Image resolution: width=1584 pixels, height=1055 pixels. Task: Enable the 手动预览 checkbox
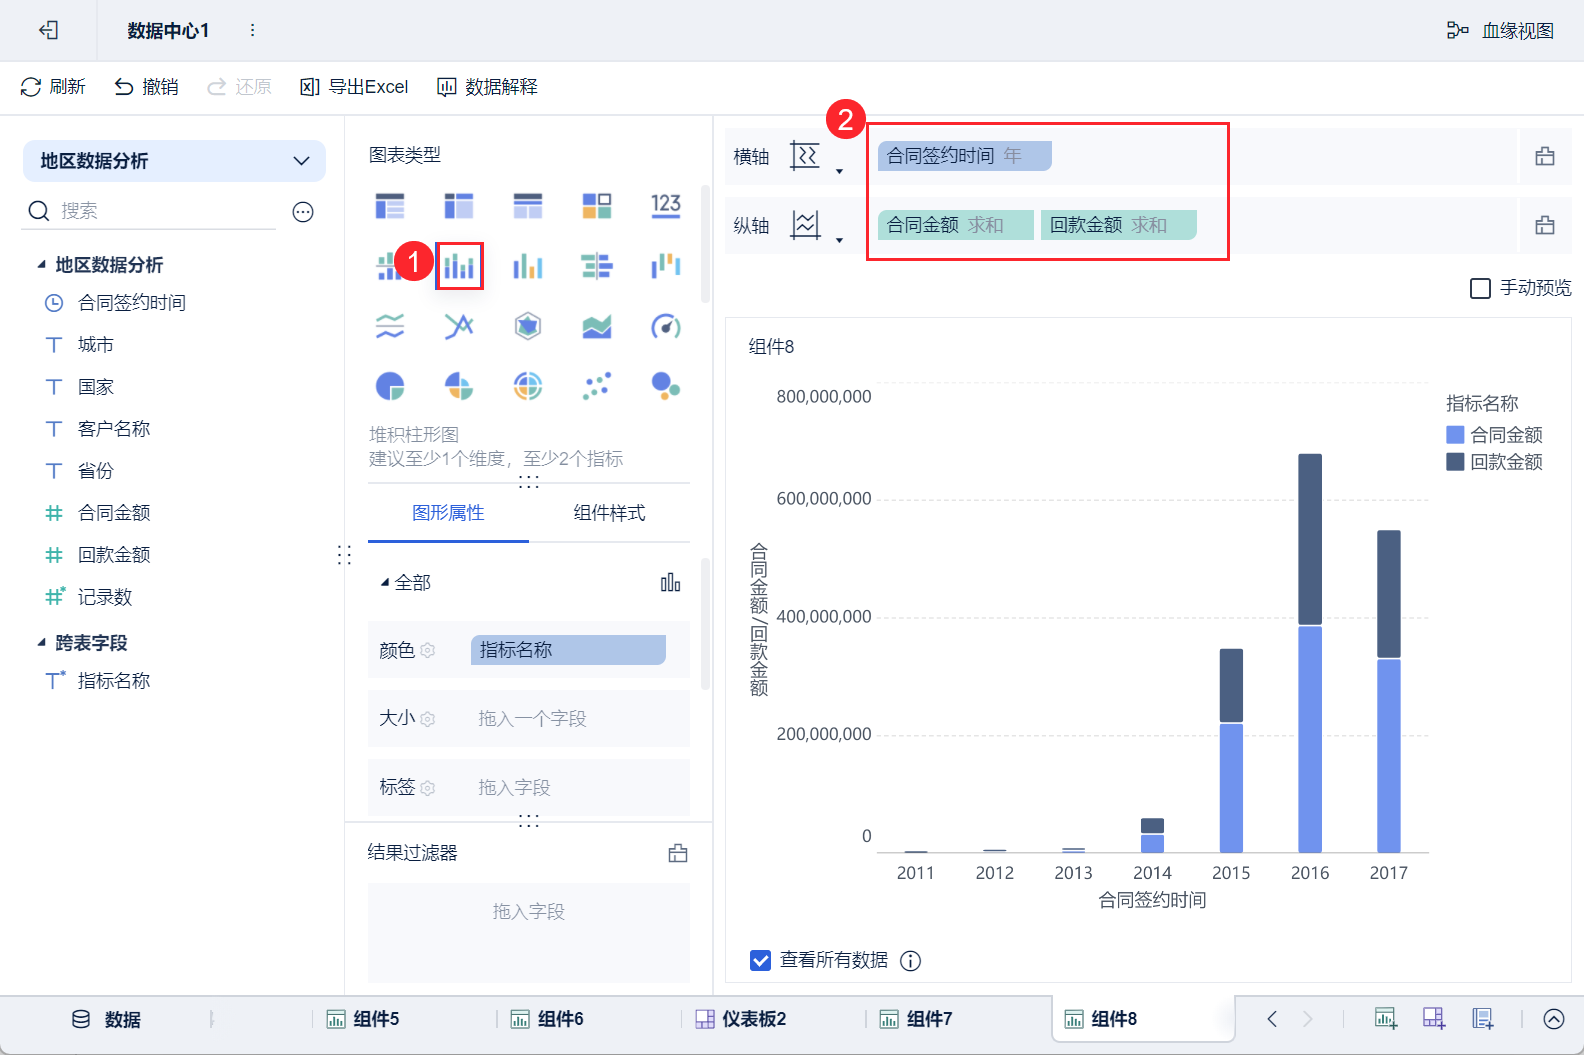(x=1480, y=288)
